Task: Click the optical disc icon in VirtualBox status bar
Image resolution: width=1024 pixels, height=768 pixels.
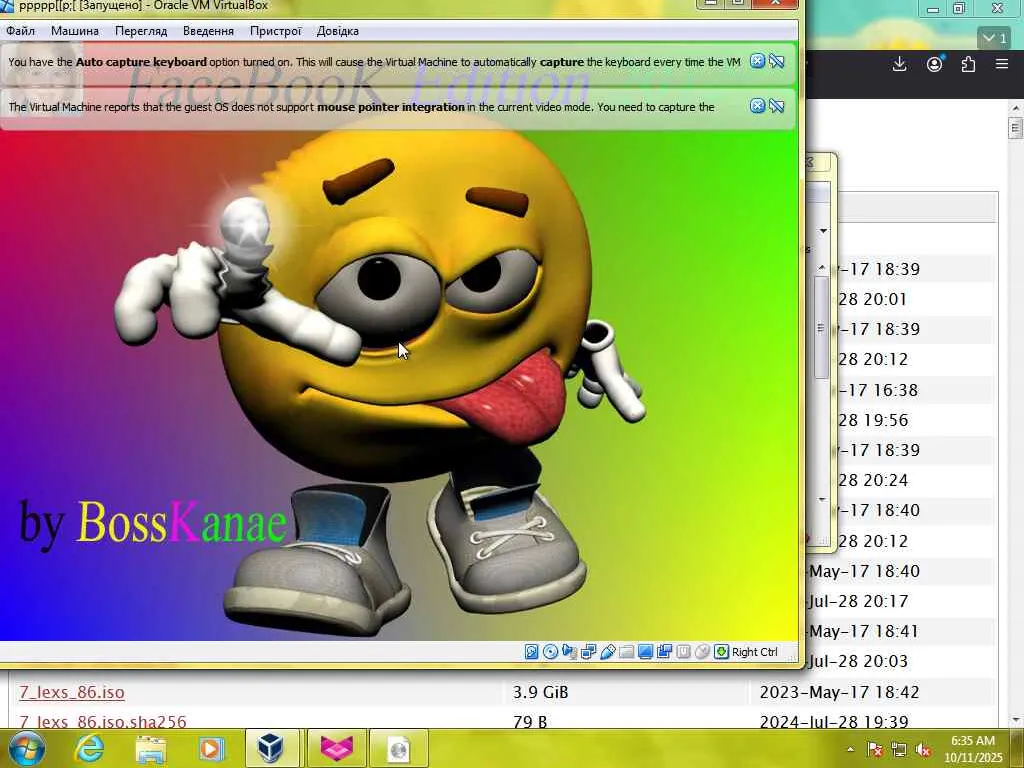Action: [551, 652]
